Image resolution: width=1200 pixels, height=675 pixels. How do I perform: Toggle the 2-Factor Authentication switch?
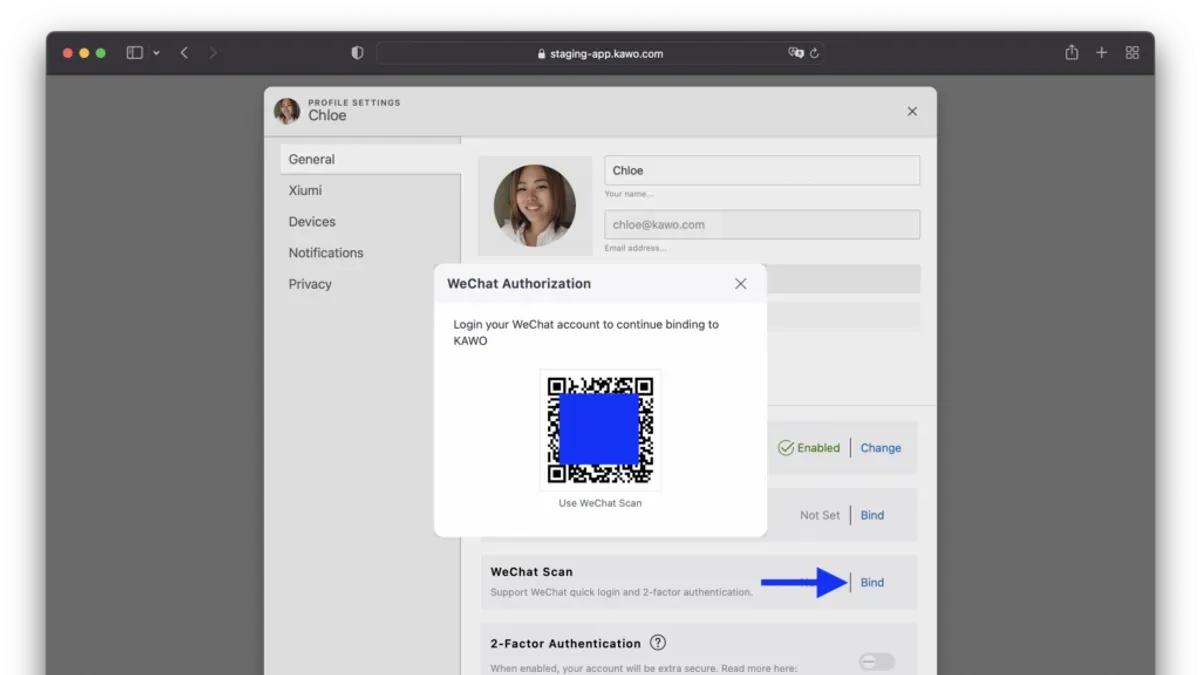[x=877, y=662]
